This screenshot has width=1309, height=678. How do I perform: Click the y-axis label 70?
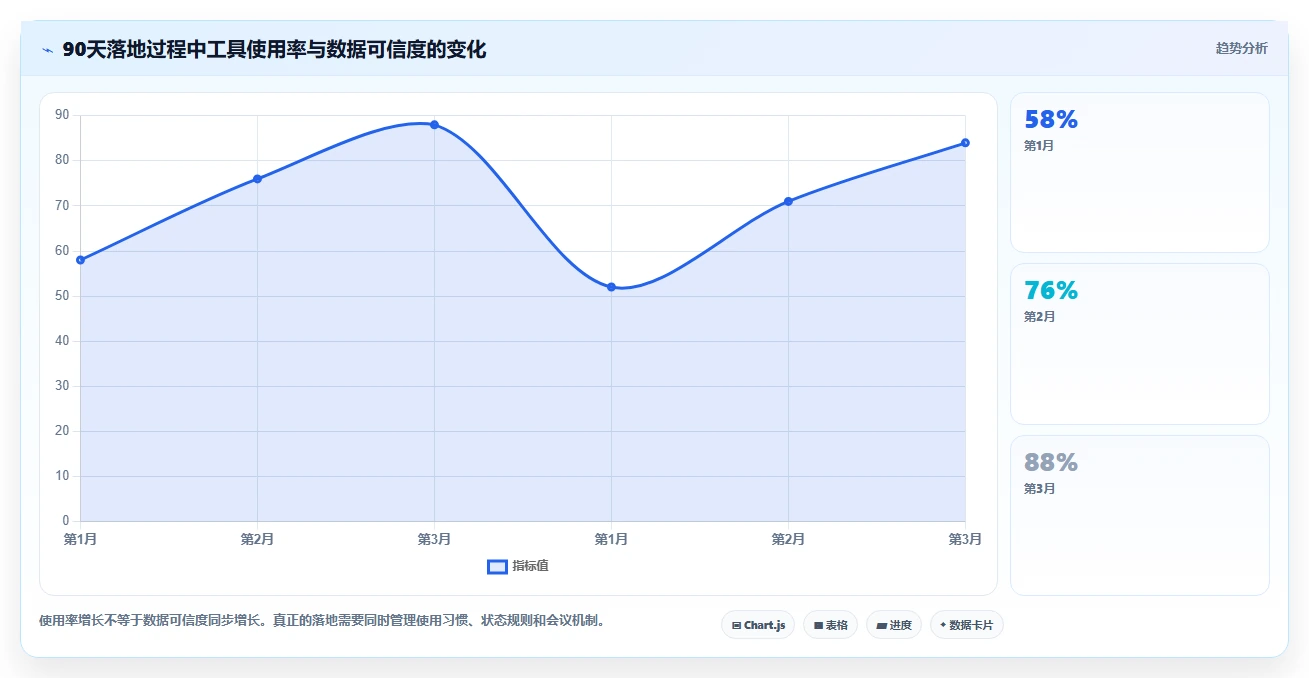pyautogui.click(x=62, y=205)
